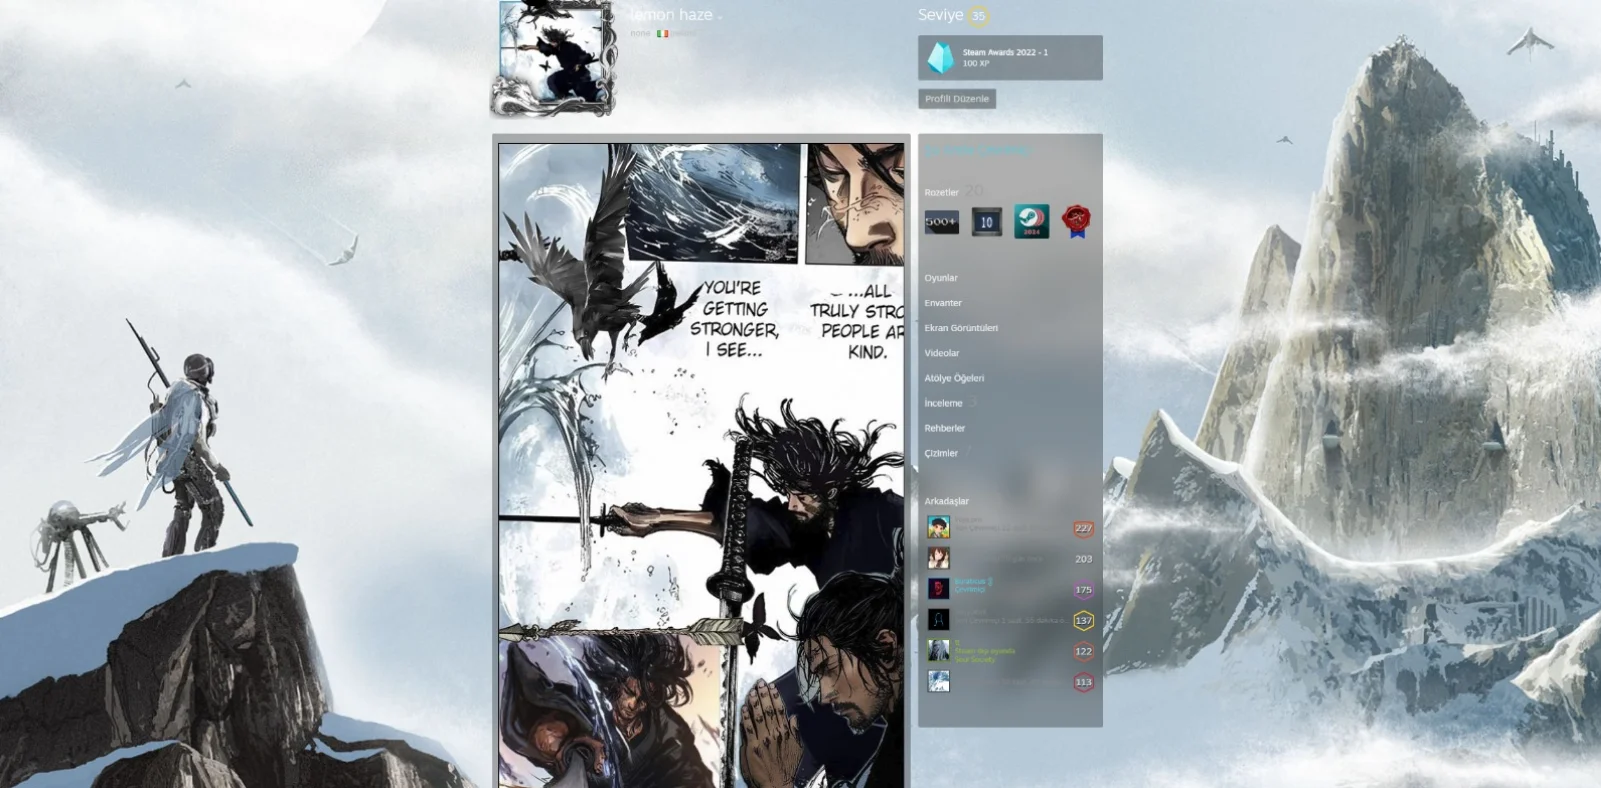This screenshot has width=1601, height=788.
Task: Open the friend avatar beside level 113
Action: click(x=938, y=682)
